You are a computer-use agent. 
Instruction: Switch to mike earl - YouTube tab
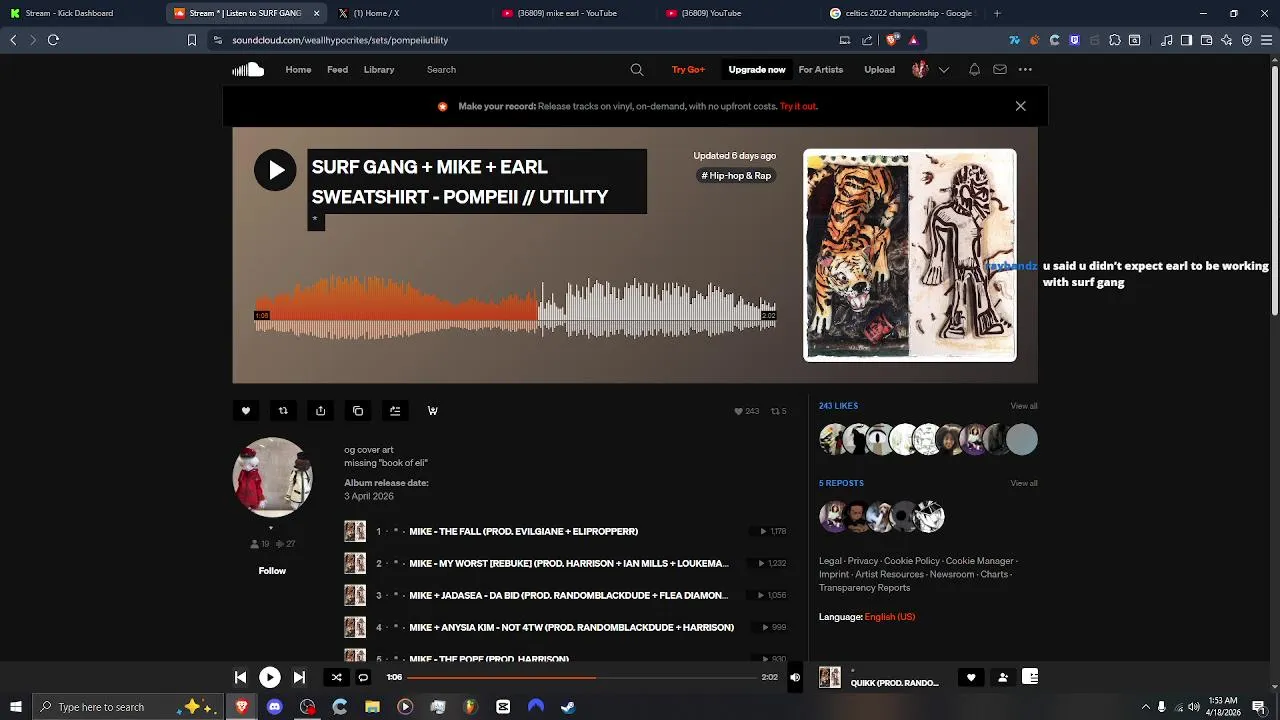(x=573, y=13)
